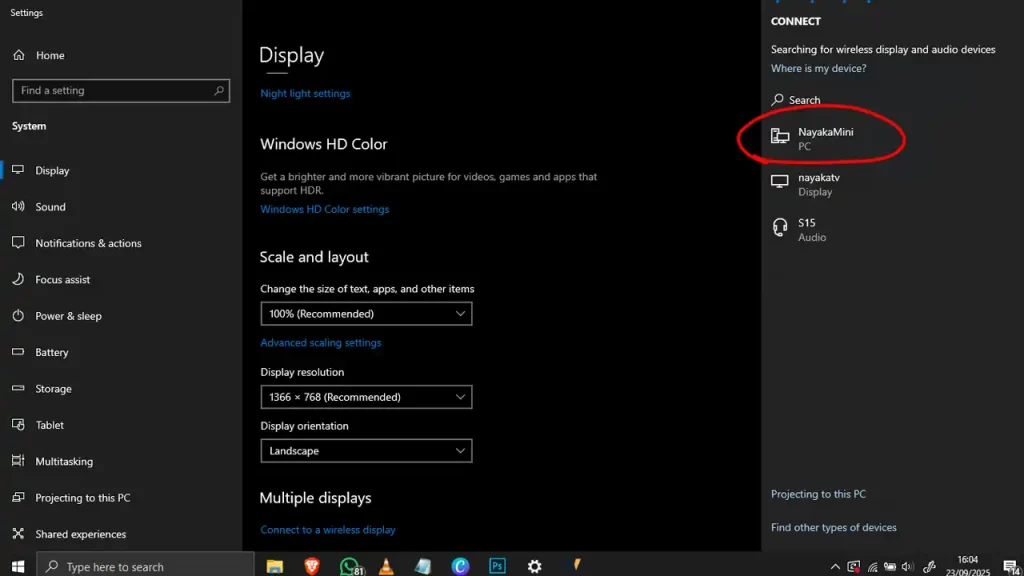Expand the text size scaling dropdown

coord(366,314)
